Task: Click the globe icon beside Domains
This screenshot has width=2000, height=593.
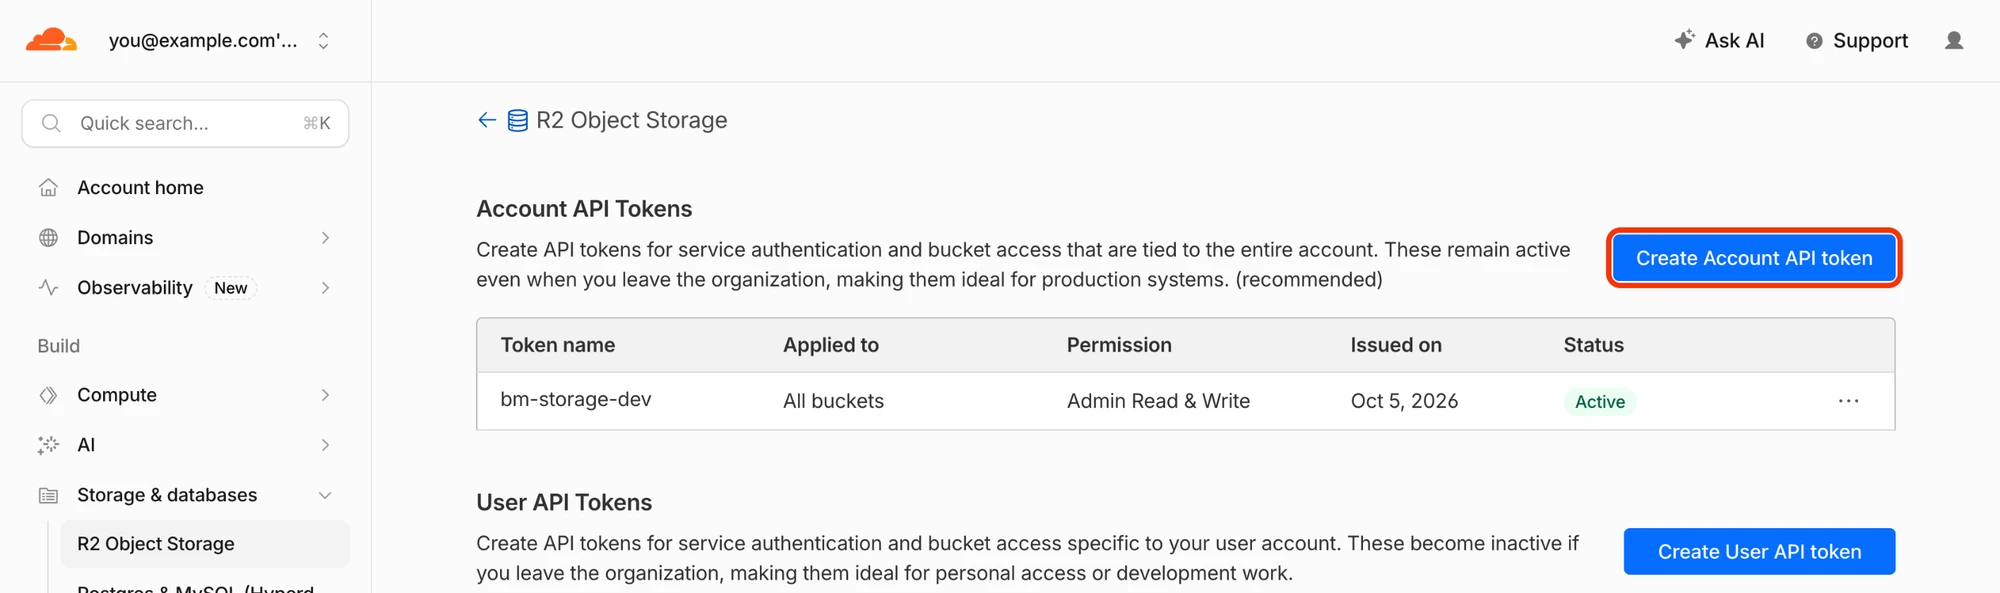Action: (x=48, y=237)
